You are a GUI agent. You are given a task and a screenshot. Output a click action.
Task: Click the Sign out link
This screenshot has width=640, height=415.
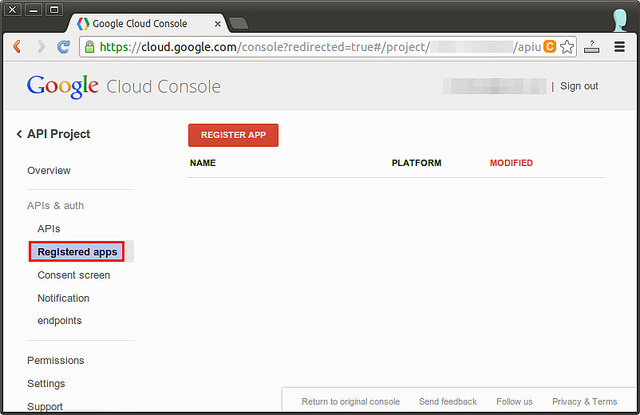[x=579, y=86]
